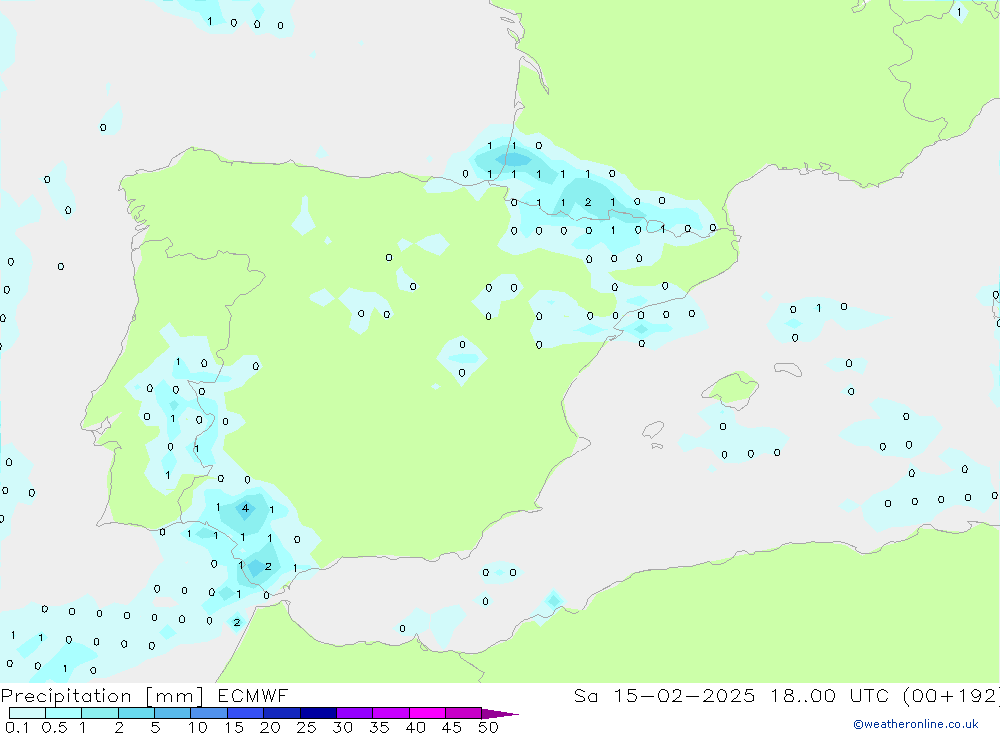Screen dimensions: 1000x733
Task: Pick the 0.1–0.5 mm legend swatch
Action: tap(27, 713)
